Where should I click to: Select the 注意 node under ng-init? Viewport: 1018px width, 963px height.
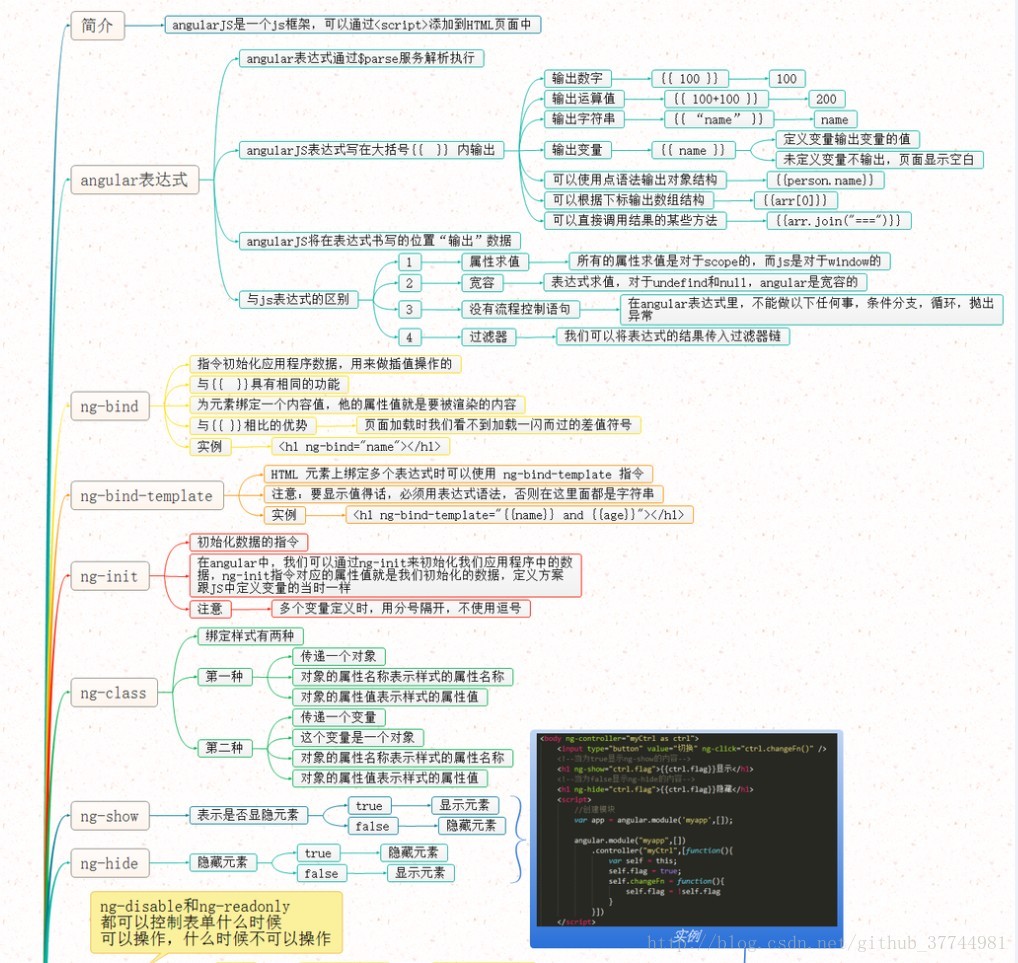point(210,608)
